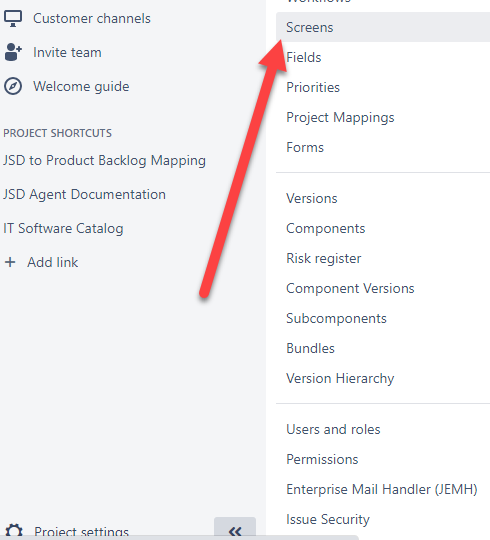This screenshot has height=540, width=490.
Task: Open Users and roles settings
Action: [x=333, y=429]
